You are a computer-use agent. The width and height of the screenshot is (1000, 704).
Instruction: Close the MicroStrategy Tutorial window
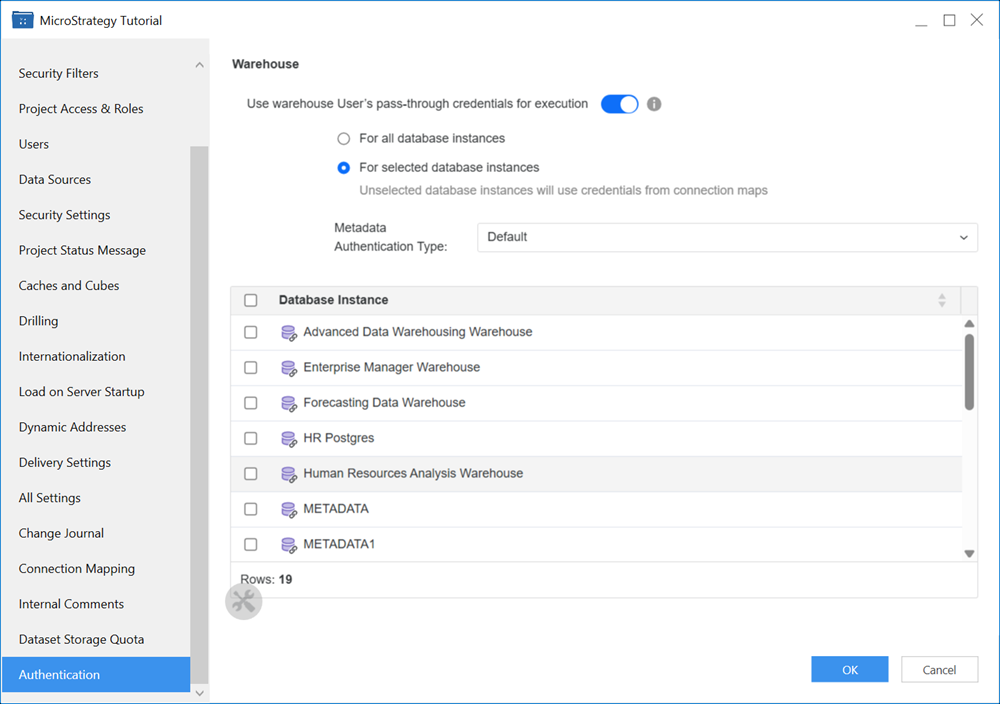coord(976,20)
